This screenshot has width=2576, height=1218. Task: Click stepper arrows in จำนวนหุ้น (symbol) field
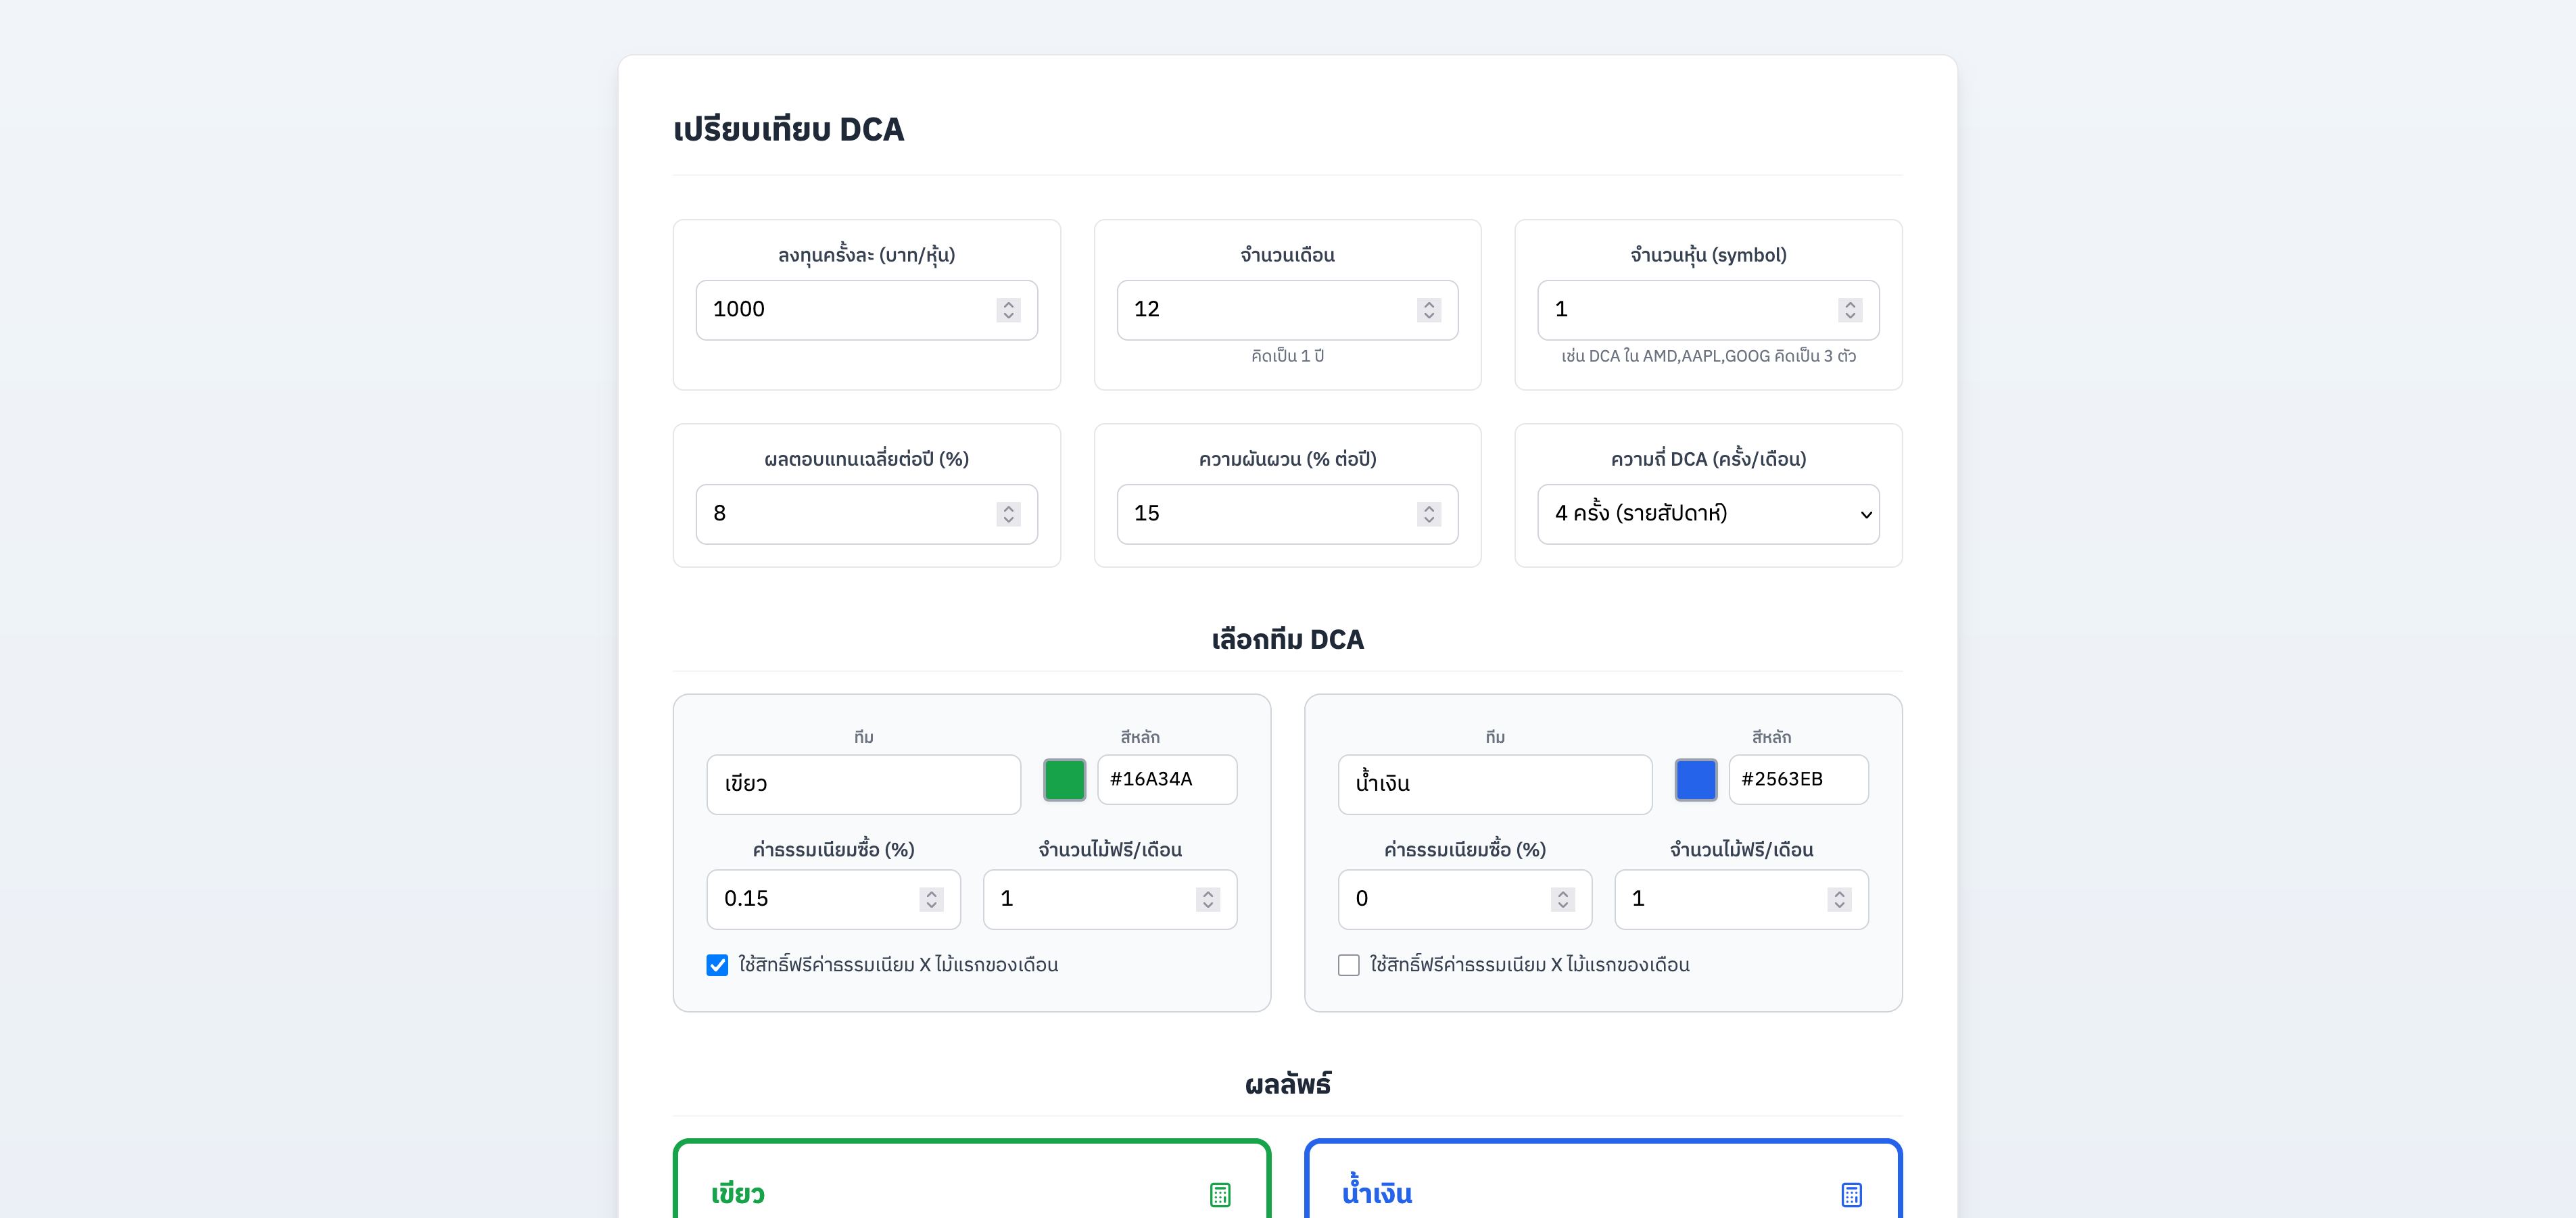click(1850, 310)
